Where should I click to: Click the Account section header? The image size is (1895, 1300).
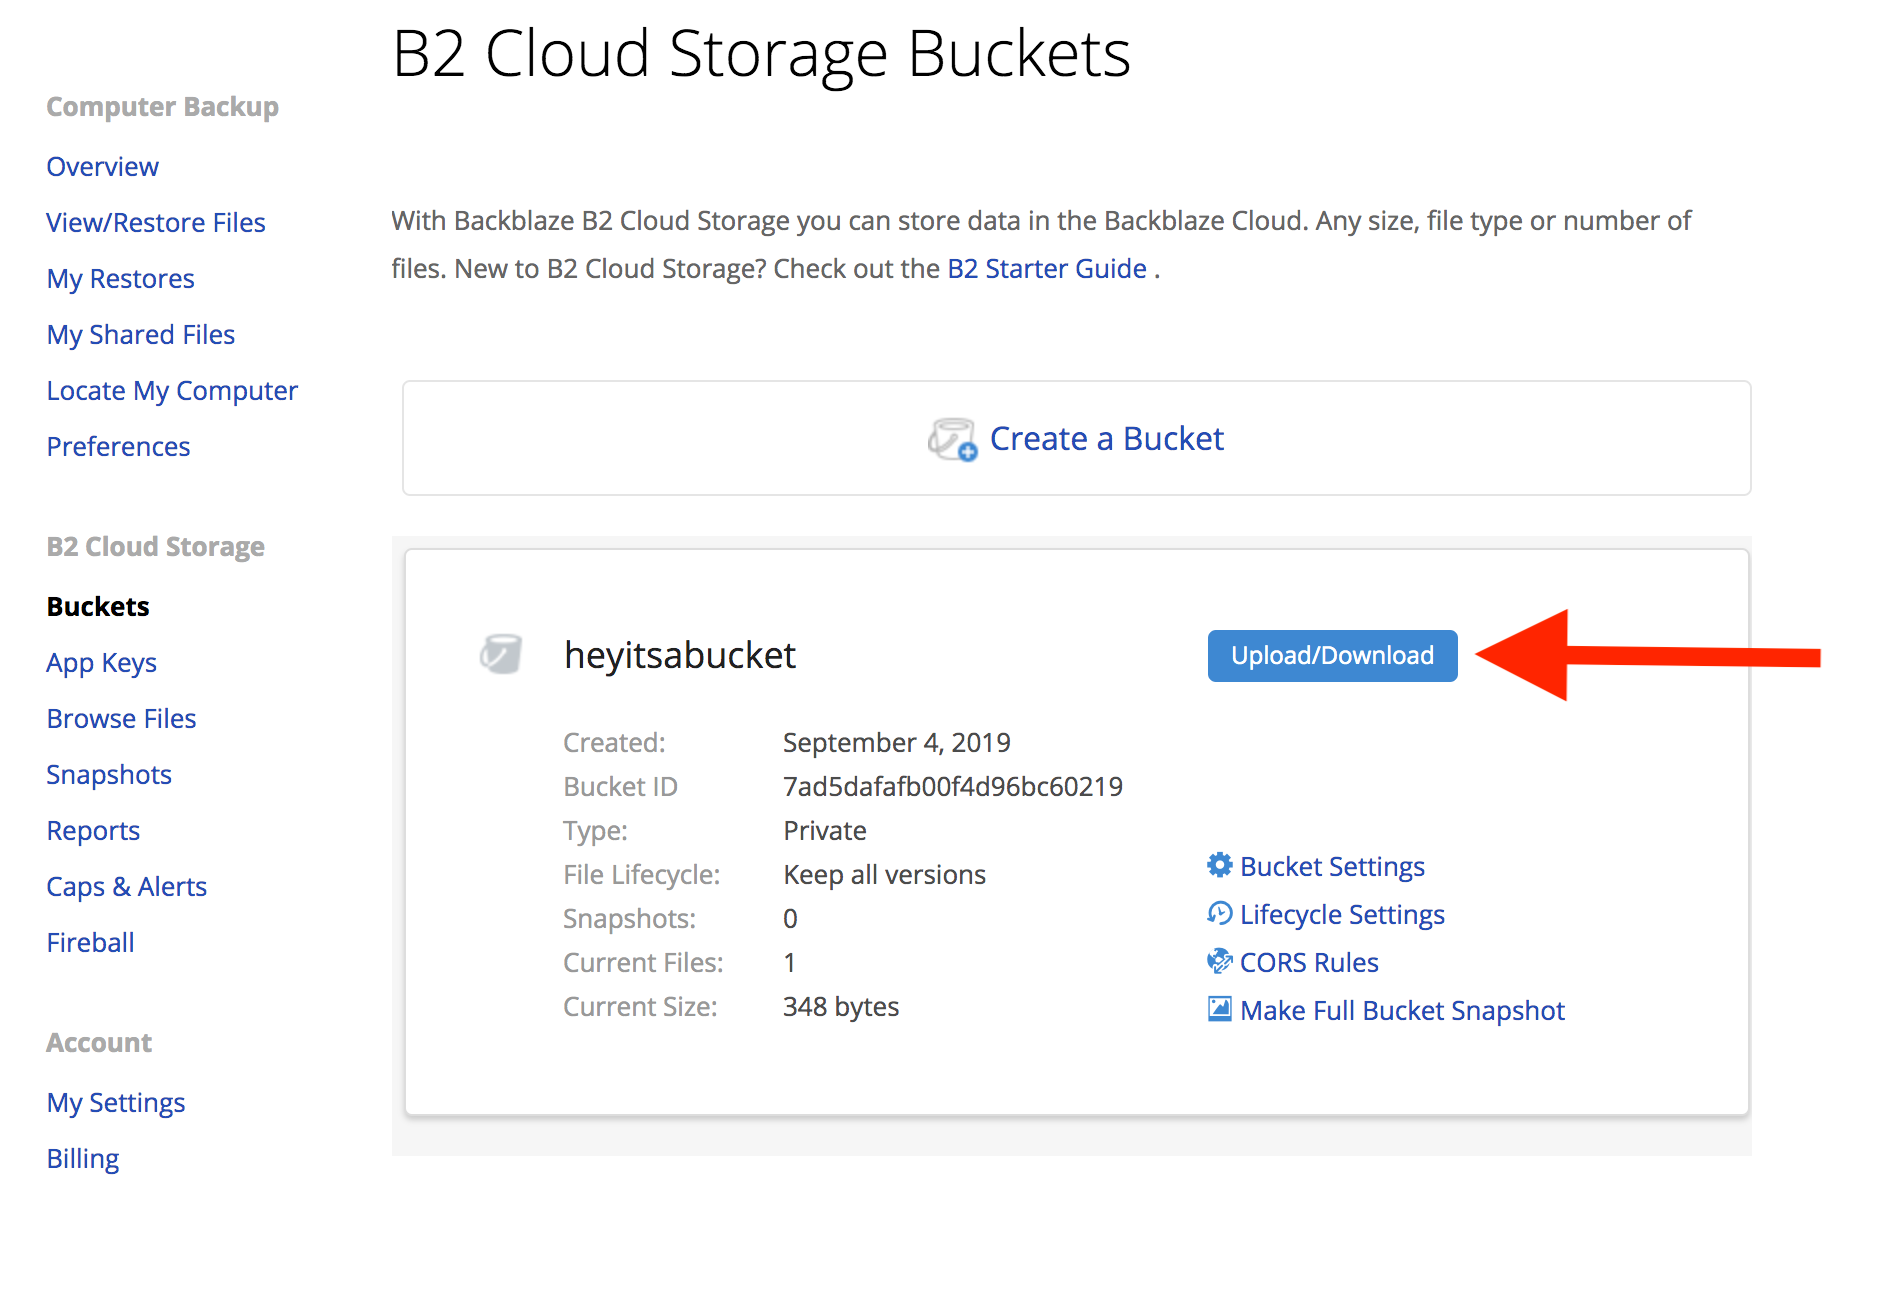[x=100, y=1043]
